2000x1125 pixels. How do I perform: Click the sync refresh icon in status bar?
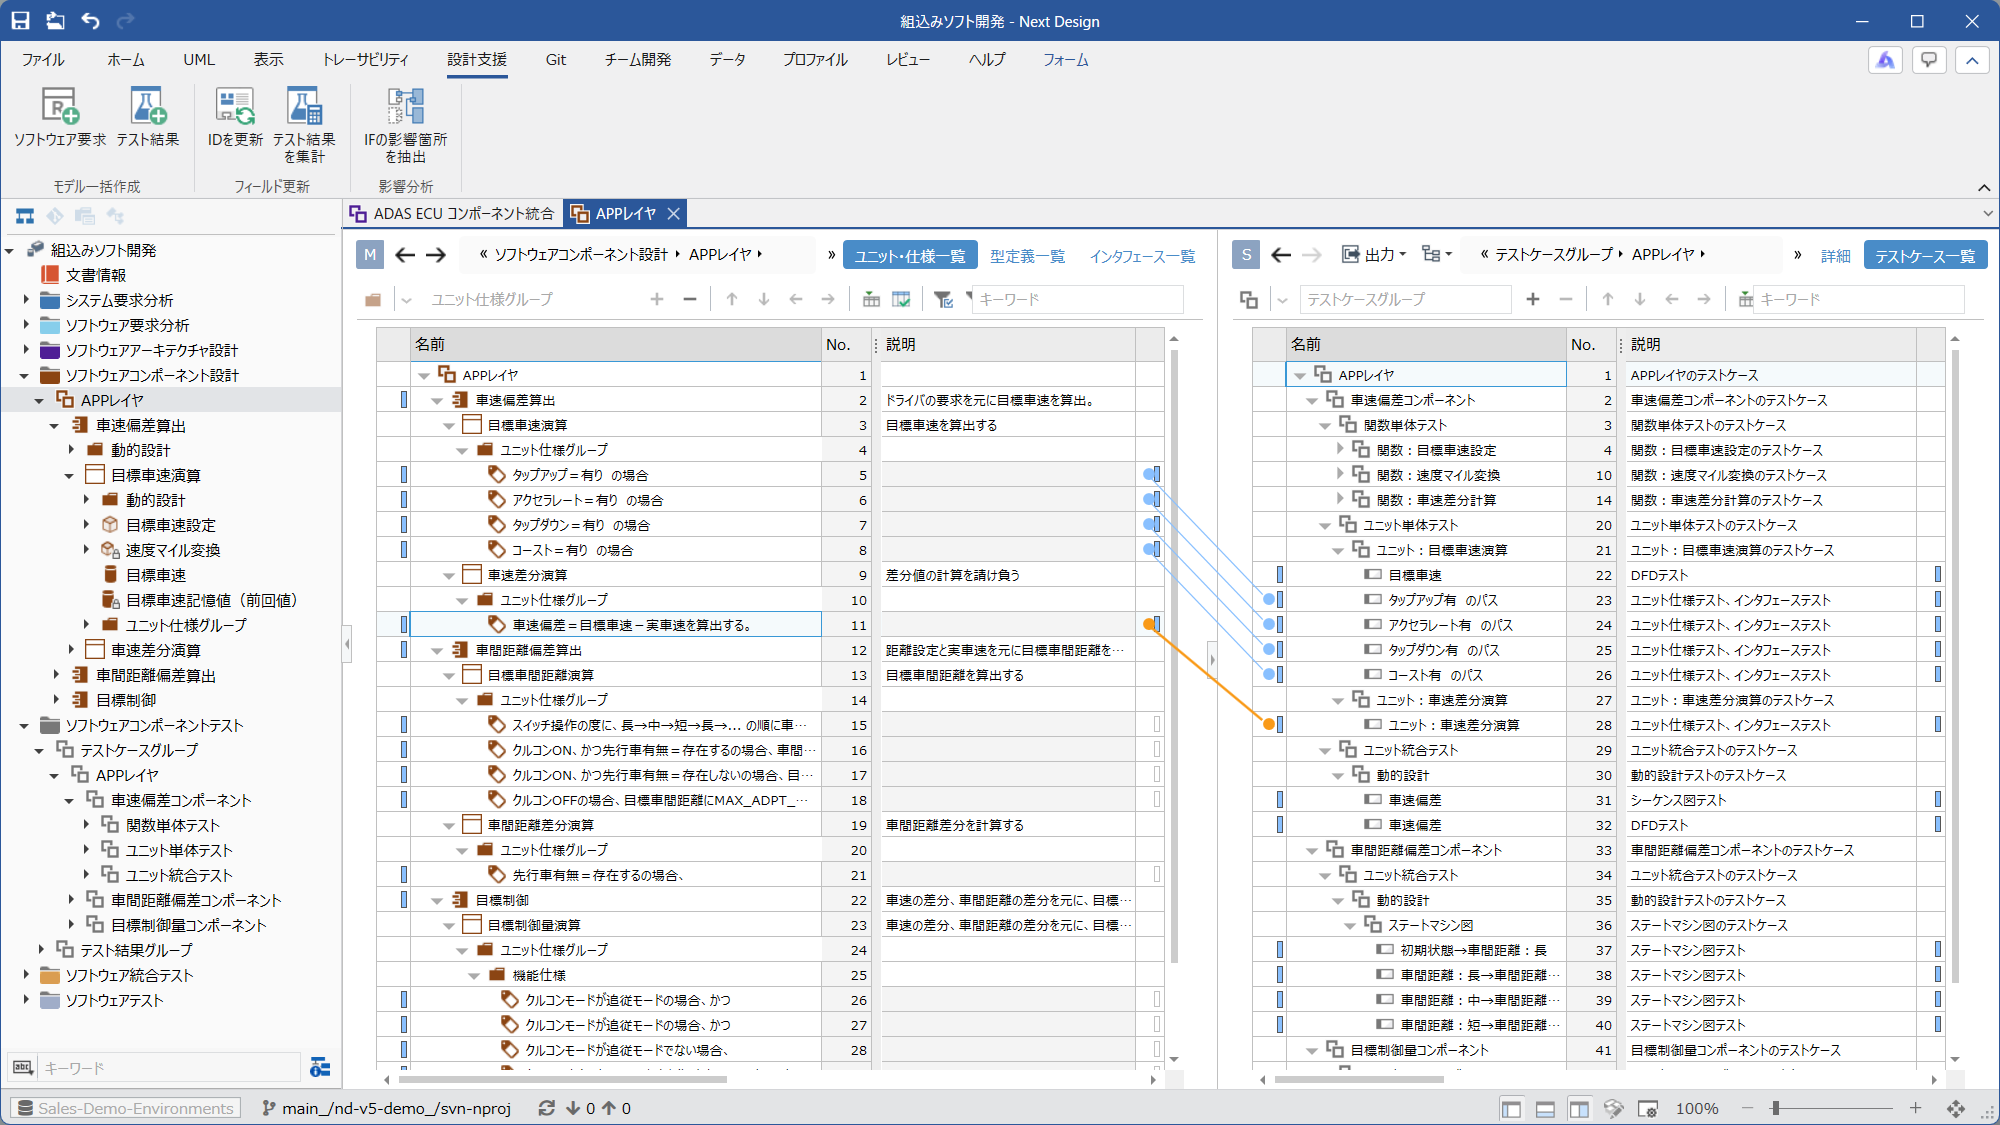point(546,1108)
